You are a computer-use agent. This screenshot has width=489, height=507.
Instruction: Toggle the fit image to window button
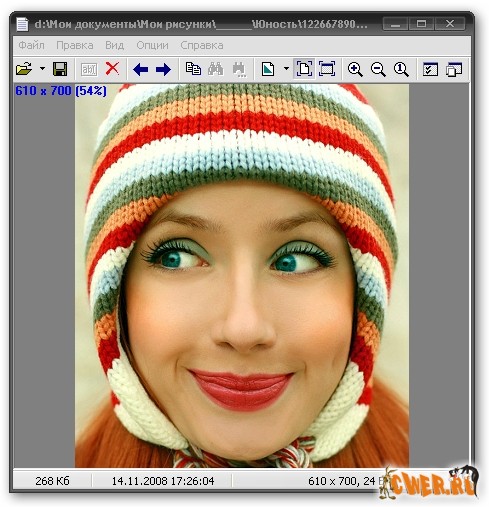pyautogui.click(x=304, y=69)
